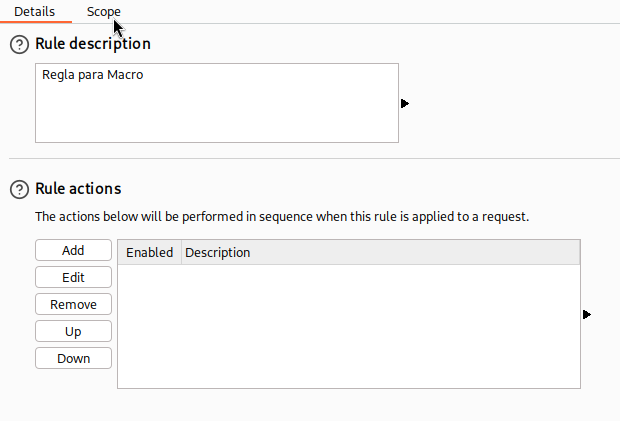Expand arrow beside rule actions table
The width and height of the screenshot is (620, 421).
[587, 315]
